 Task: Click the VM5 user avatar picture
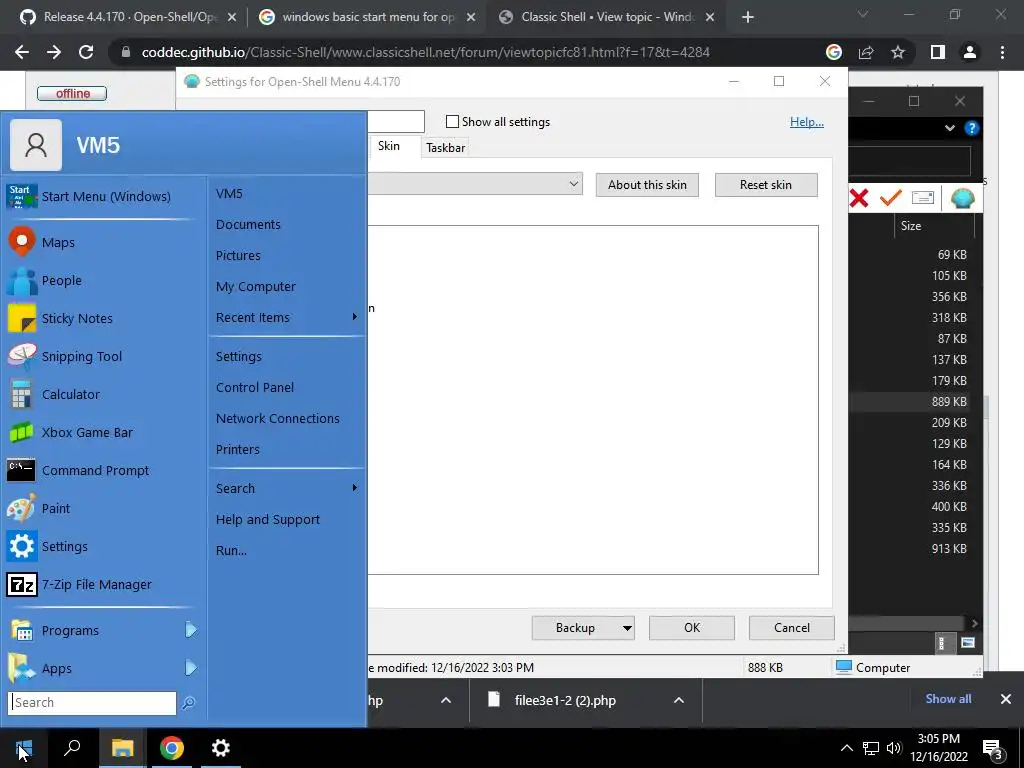coord(36,145)
